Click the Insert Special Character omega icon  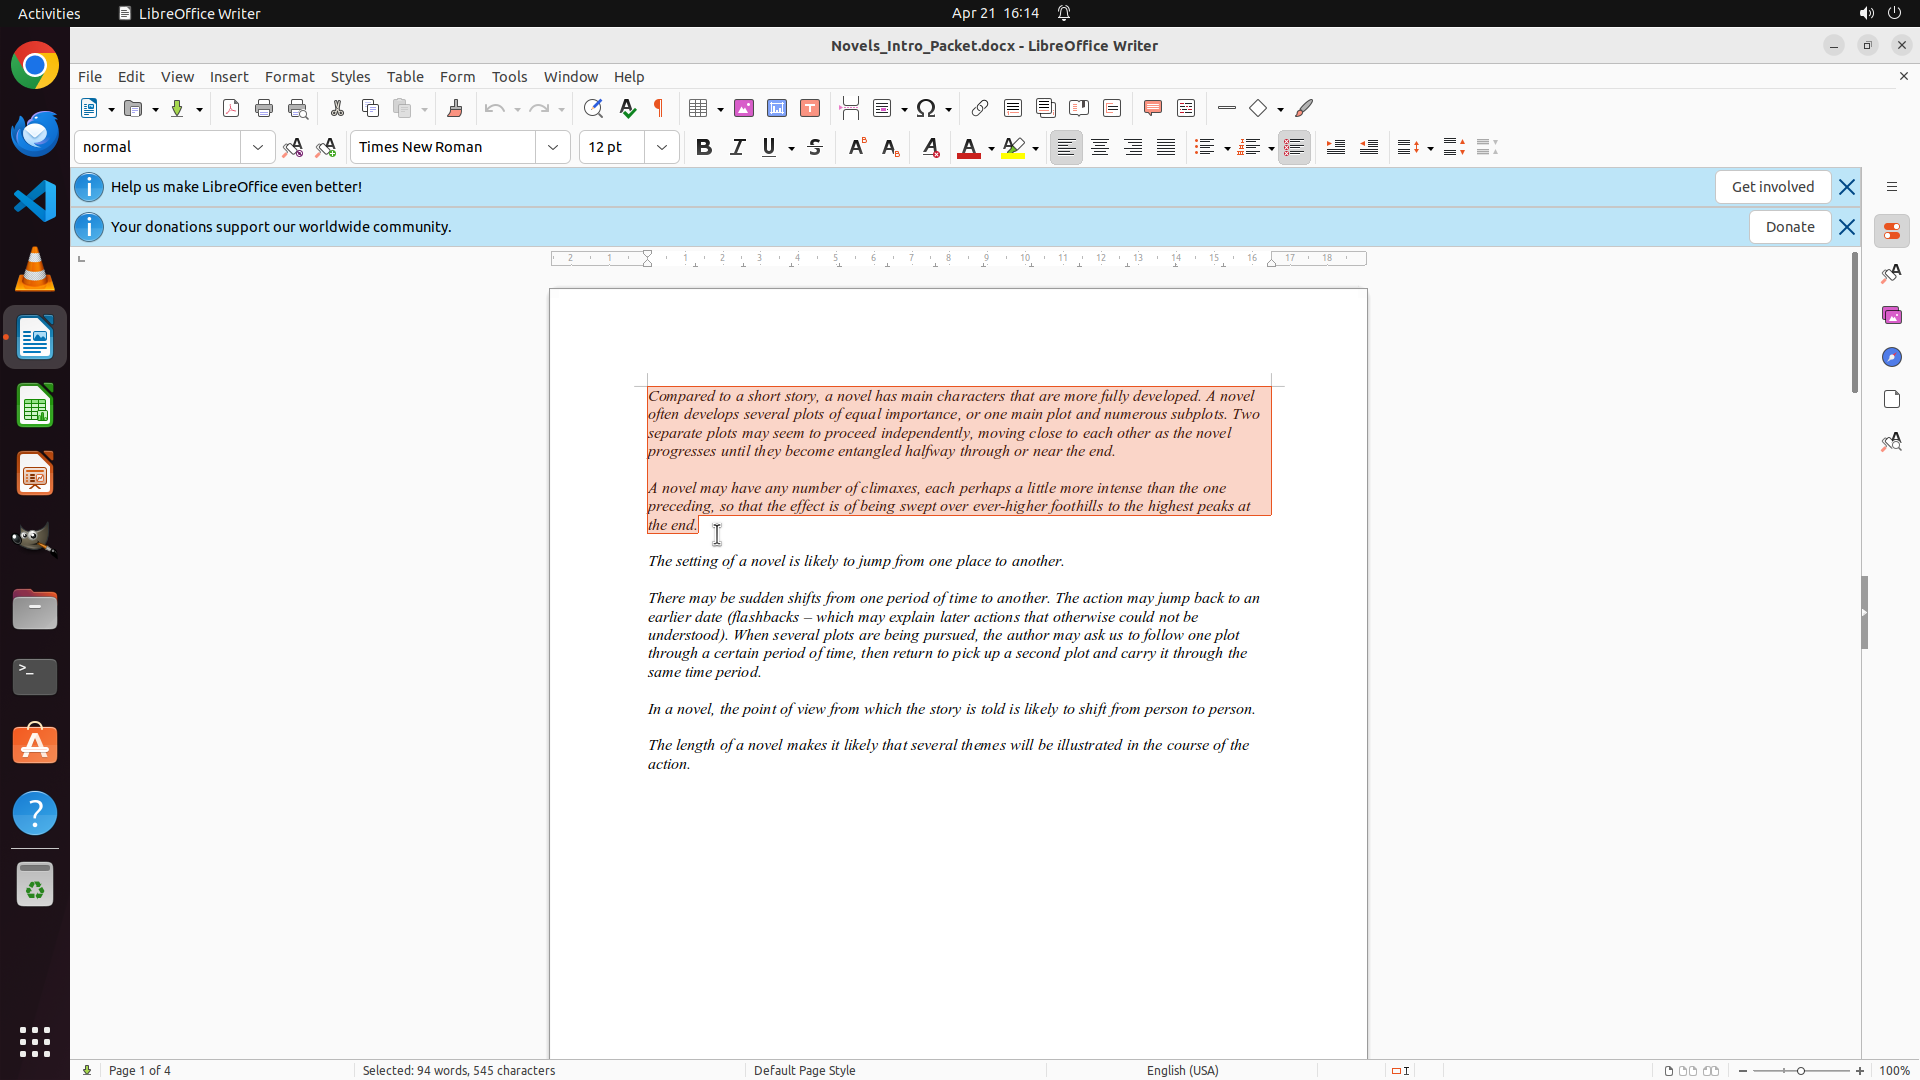coord(926,108)
